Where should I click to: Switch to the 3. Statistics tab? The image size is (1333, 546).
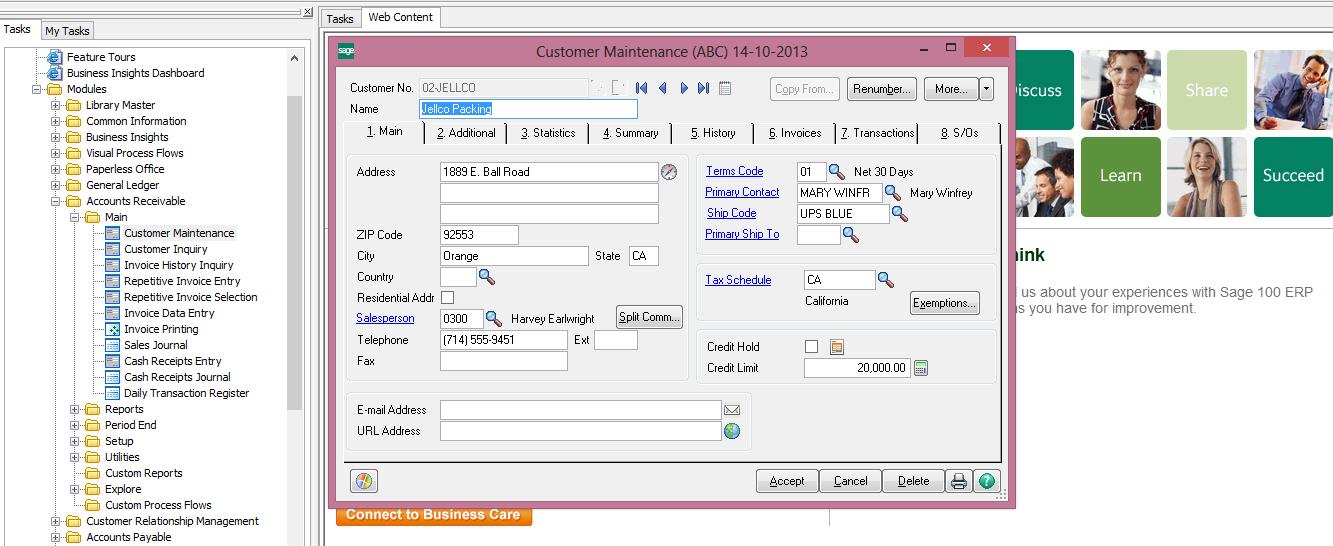click(x=547, y=133)
